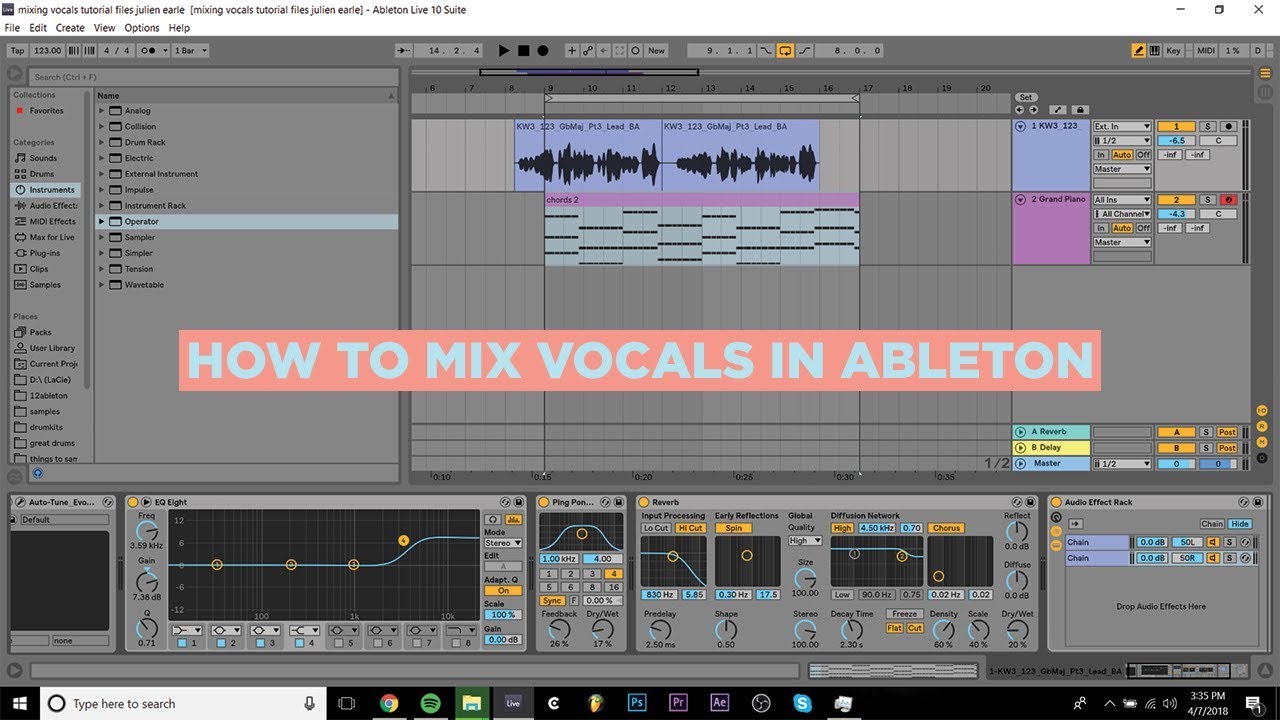The height and width of the screenshot is (720, 1280).
Task: Open File Explorer from the taskbar
Action: click(471, 703)
